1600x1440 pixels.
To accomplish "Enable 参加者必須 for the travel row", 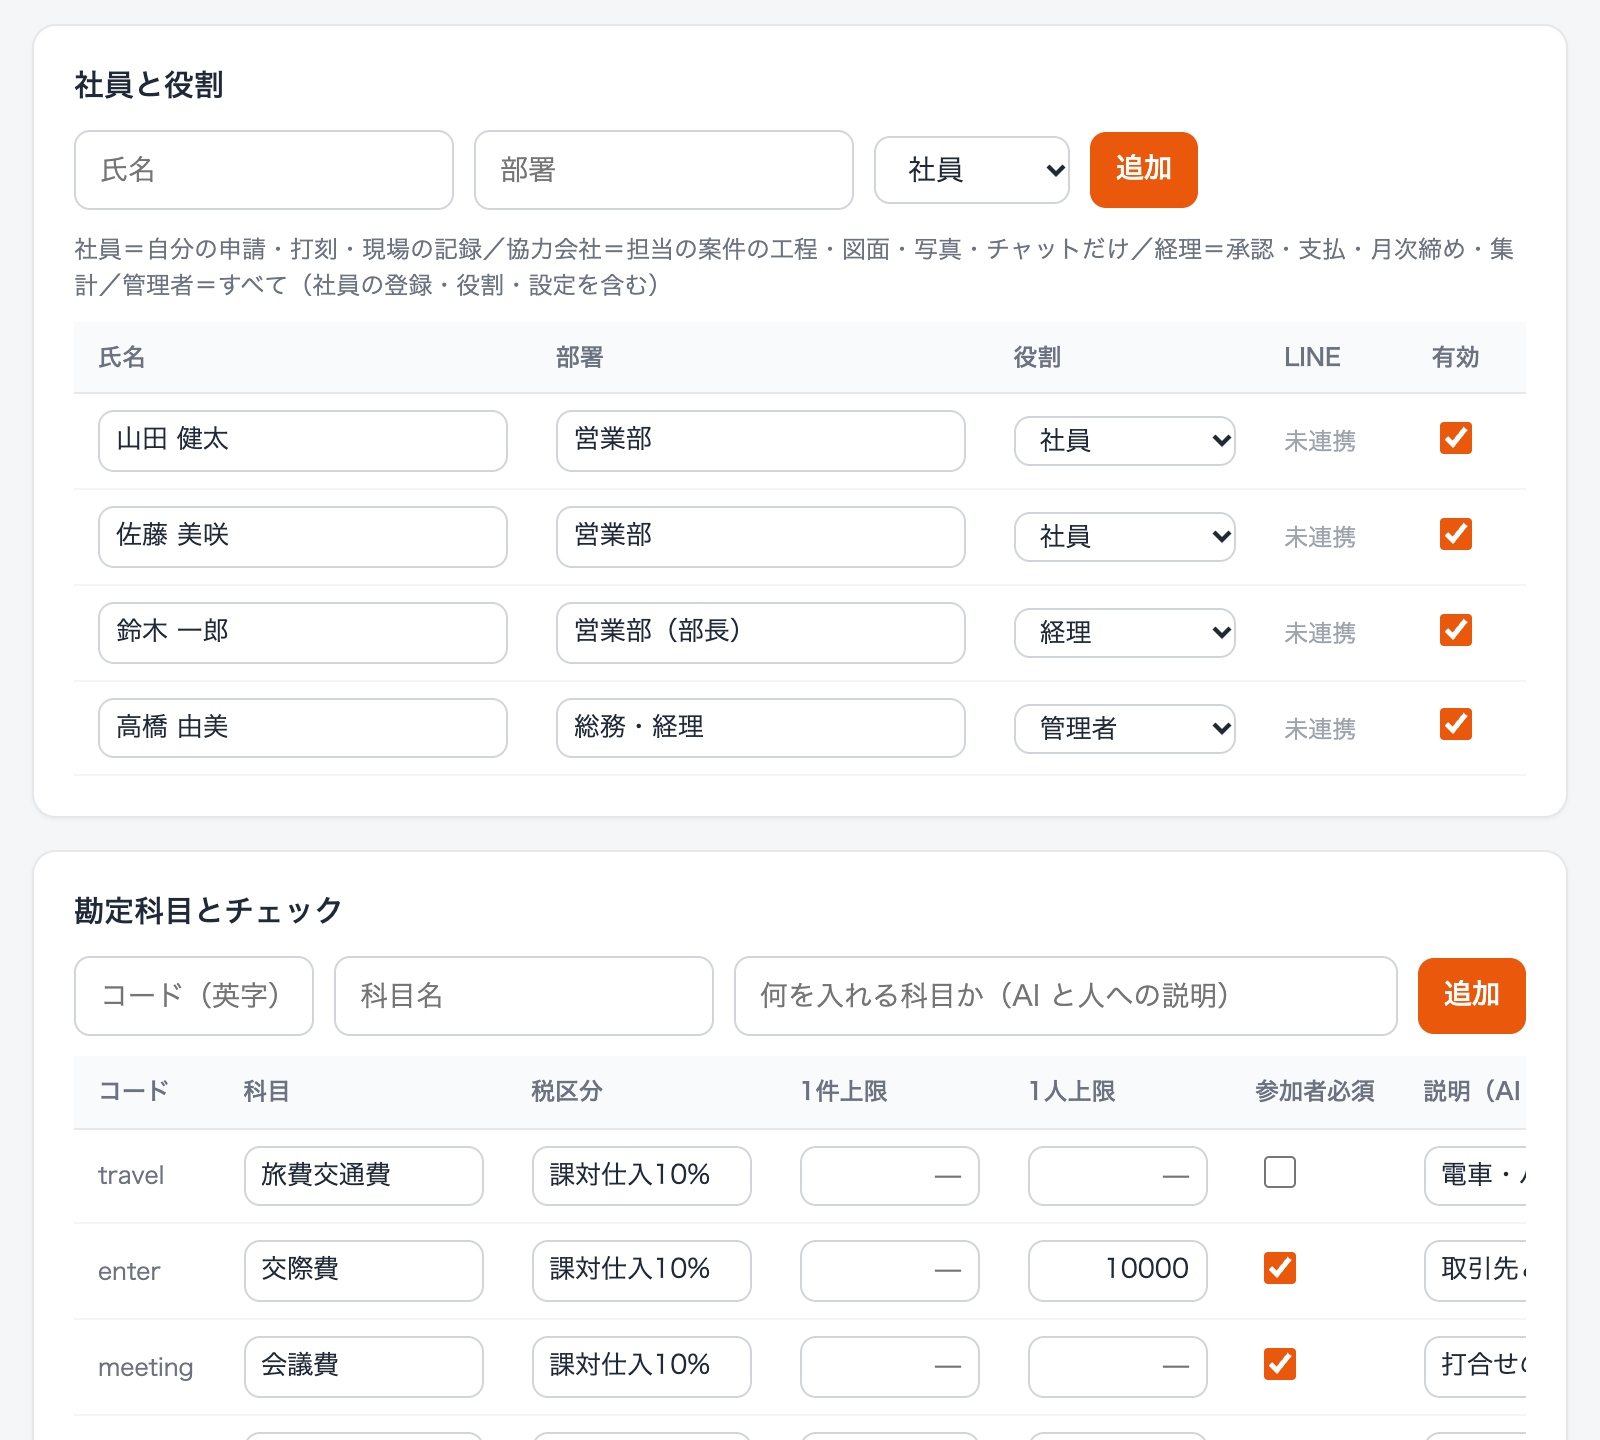I will [x=1280, y=1172].
